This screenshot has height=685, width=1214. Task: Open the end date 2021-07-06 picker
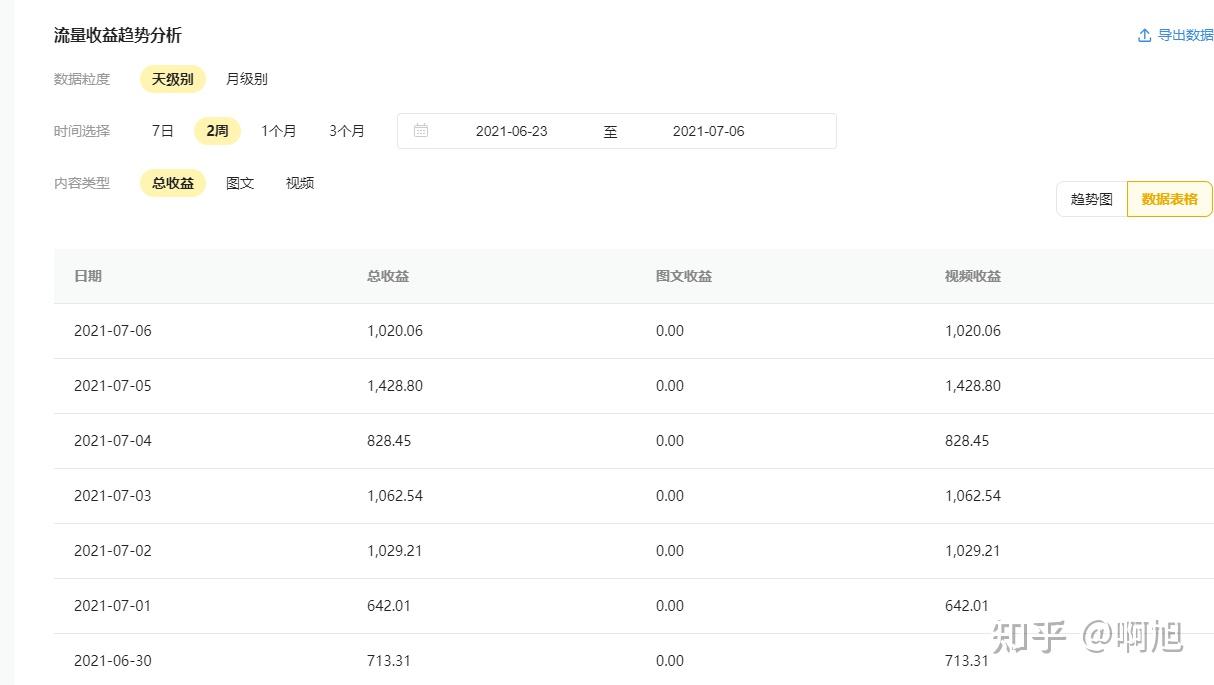click(x=709, y=131)
